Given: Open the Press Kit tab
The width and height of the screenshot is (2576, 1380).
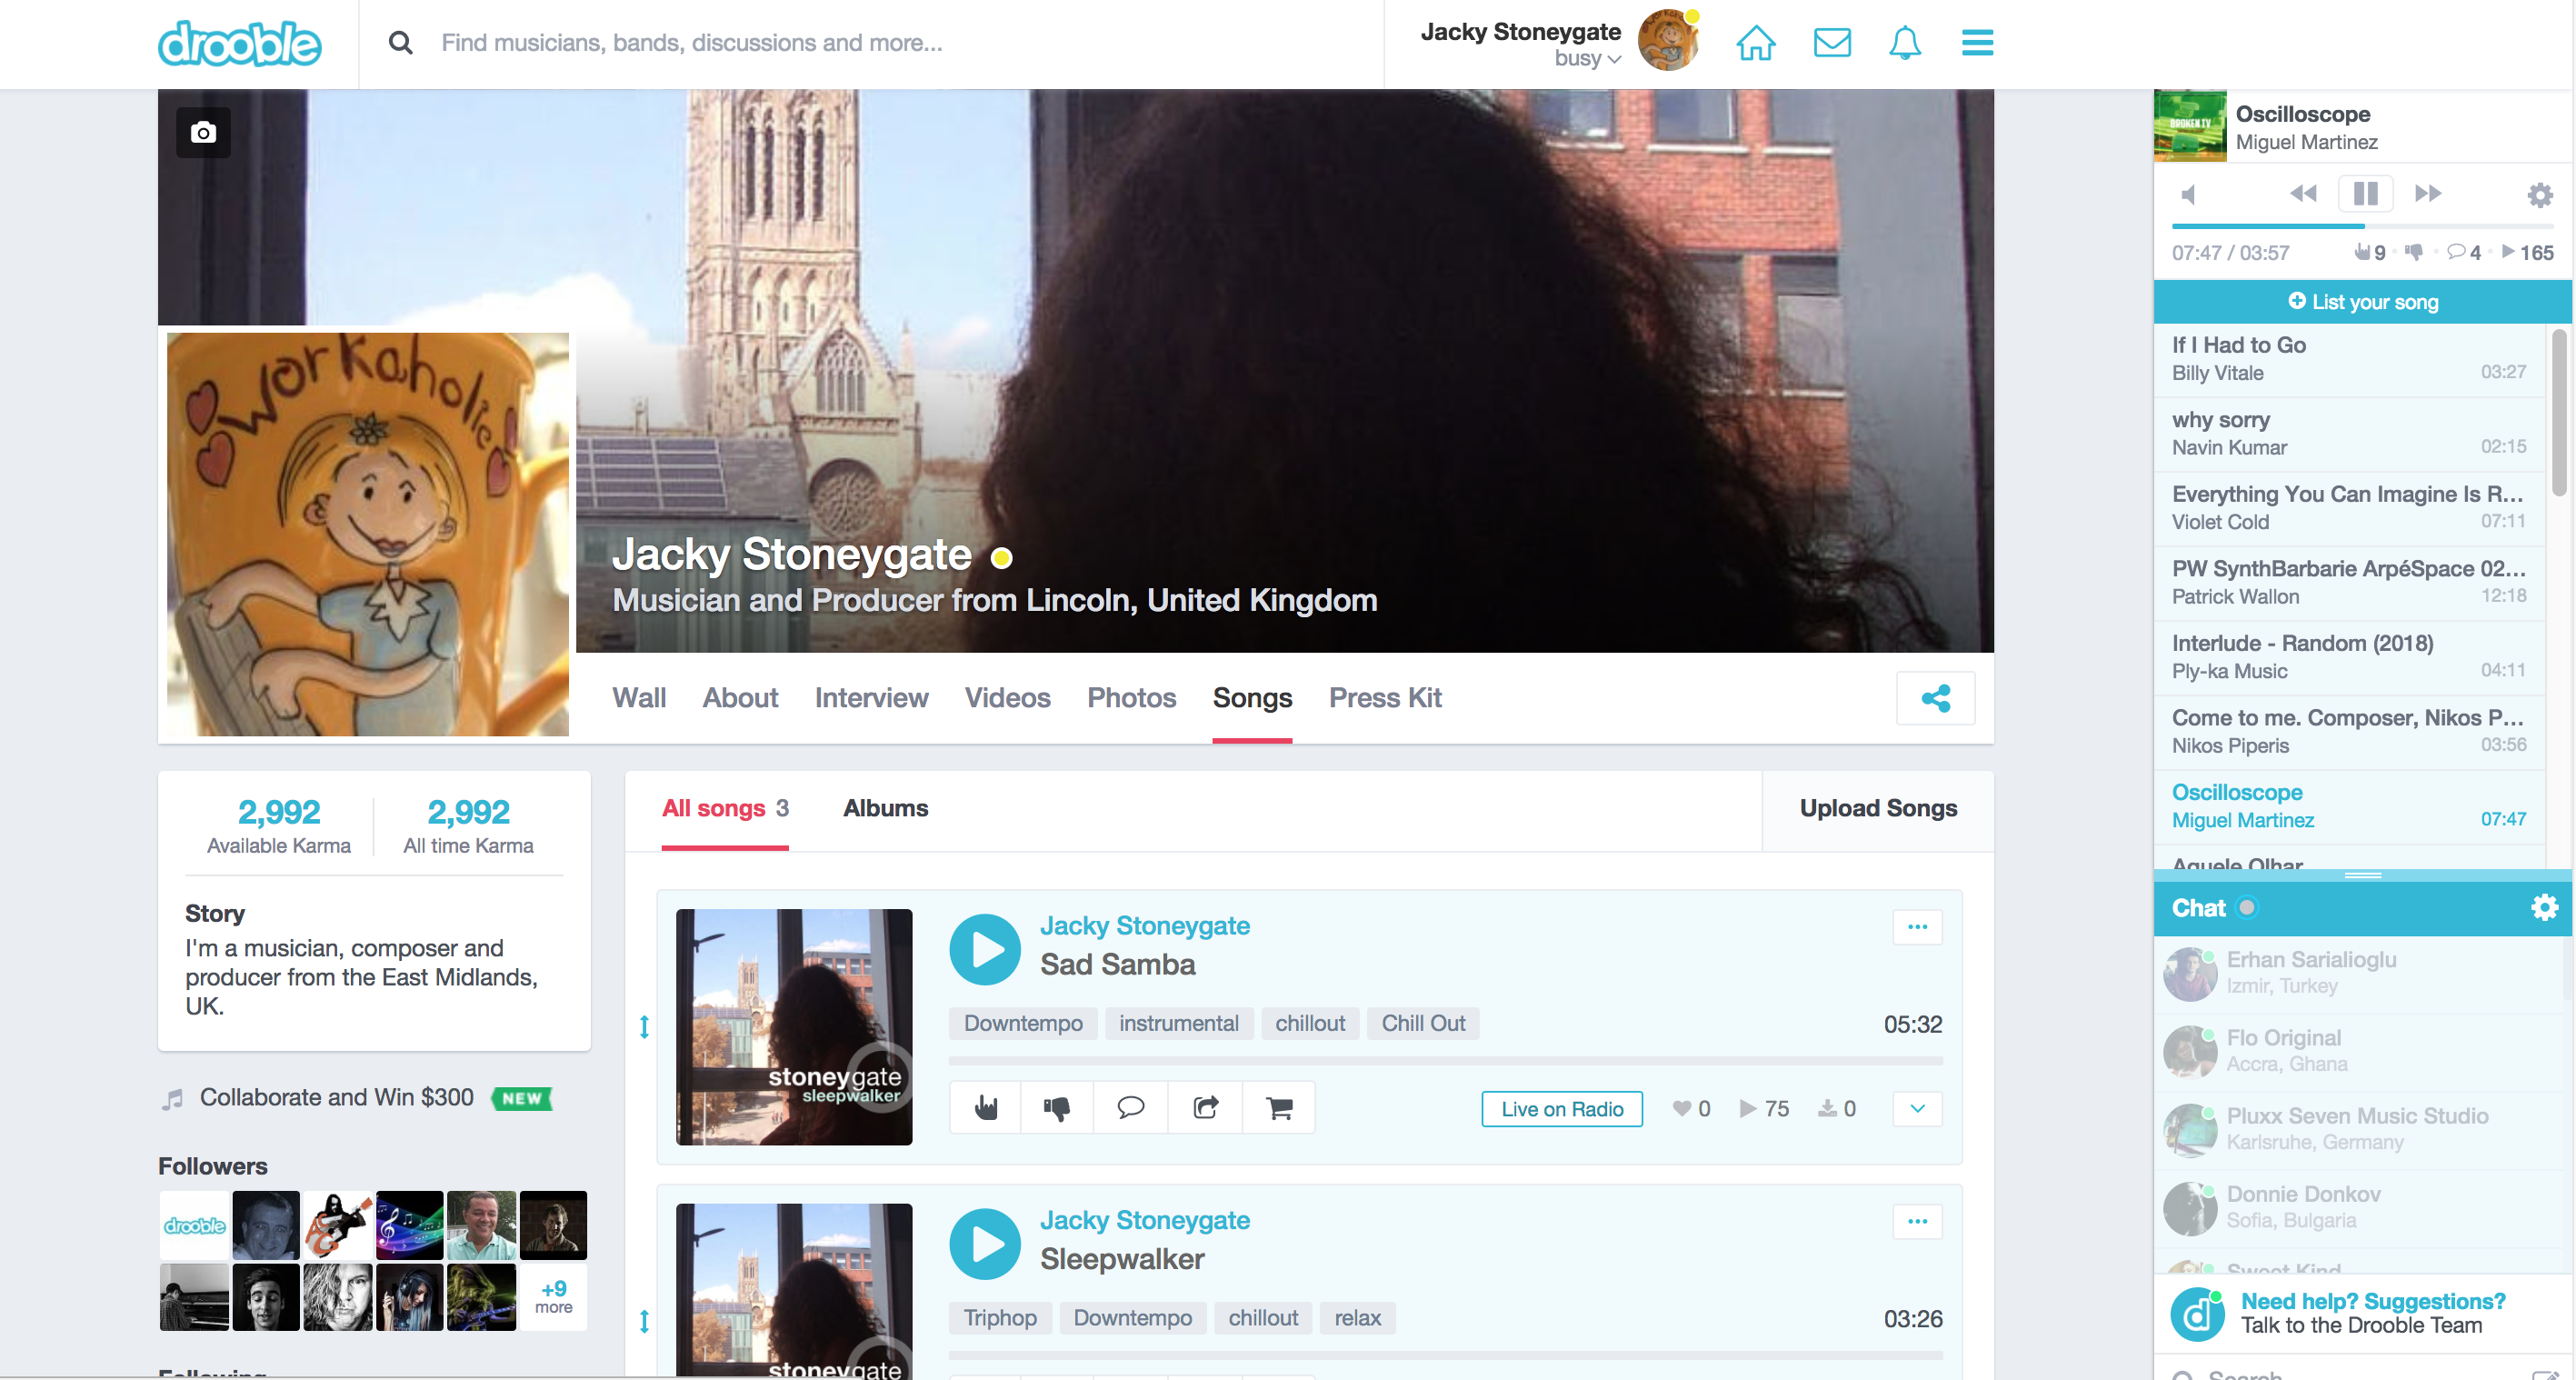Looking at the screenshot, I should [x=1385, y=698].
